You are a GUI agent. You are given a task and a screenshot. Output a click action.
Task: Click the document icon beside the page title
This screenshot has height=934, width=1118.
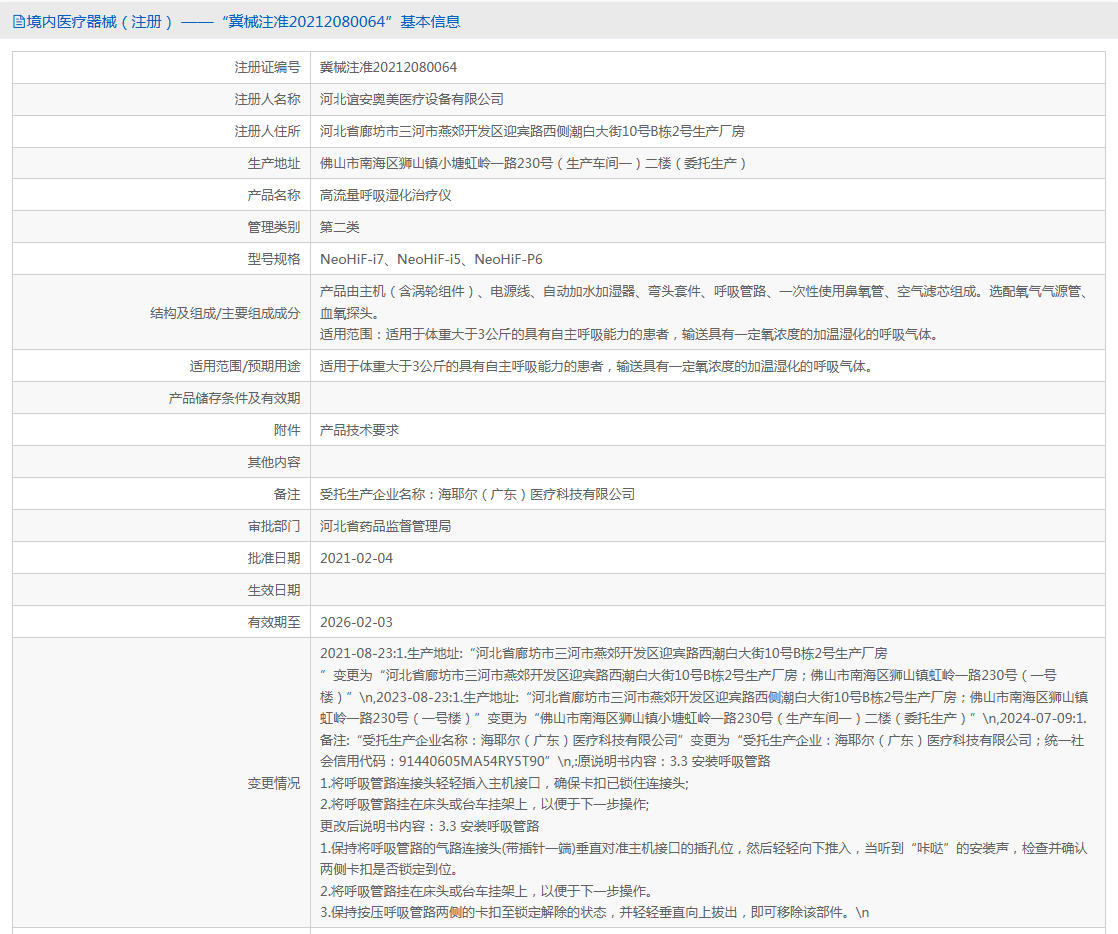(18, 22)
